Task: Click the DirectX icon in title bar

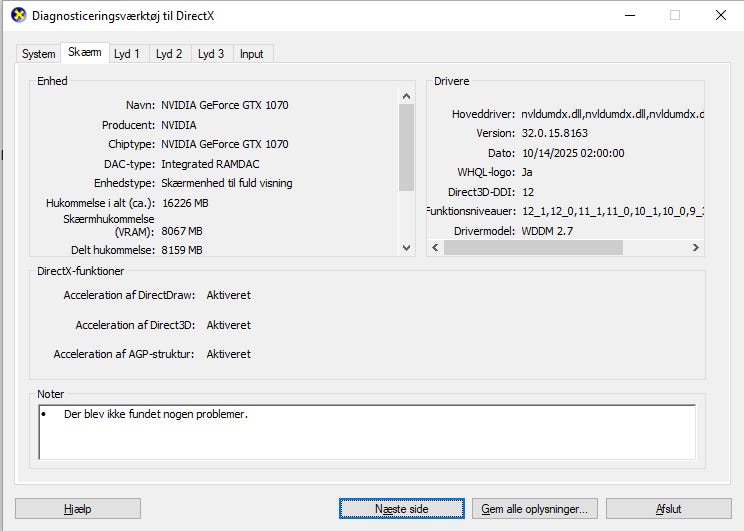Action: 19,15
